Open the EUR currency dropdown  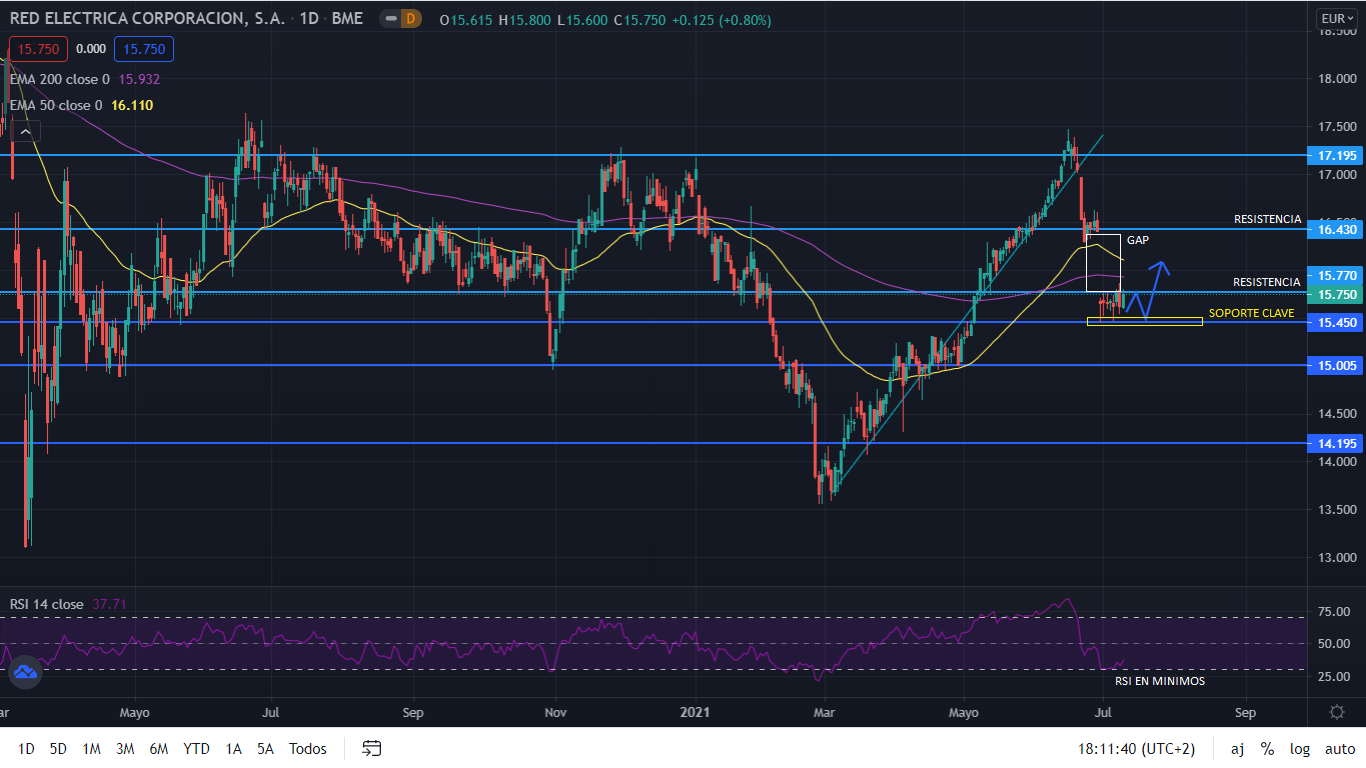pyautogui.click(x=1336, y=18)
